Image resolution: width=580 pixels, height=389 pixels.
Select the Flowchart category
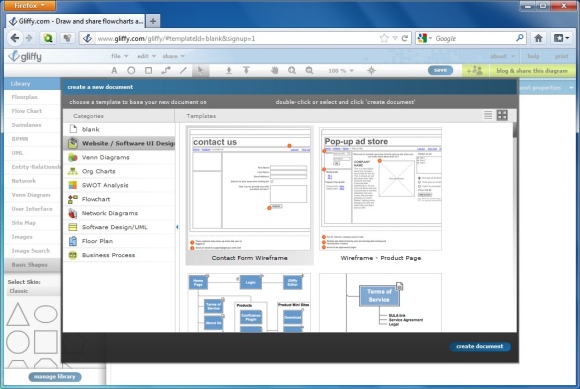119,199
